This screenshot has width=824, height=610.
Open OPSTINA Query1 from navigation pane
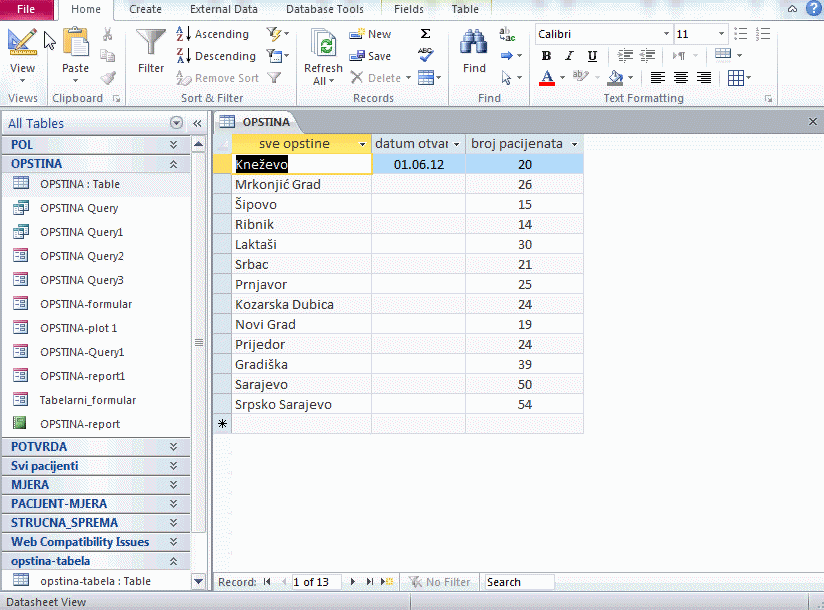[81, 232]
